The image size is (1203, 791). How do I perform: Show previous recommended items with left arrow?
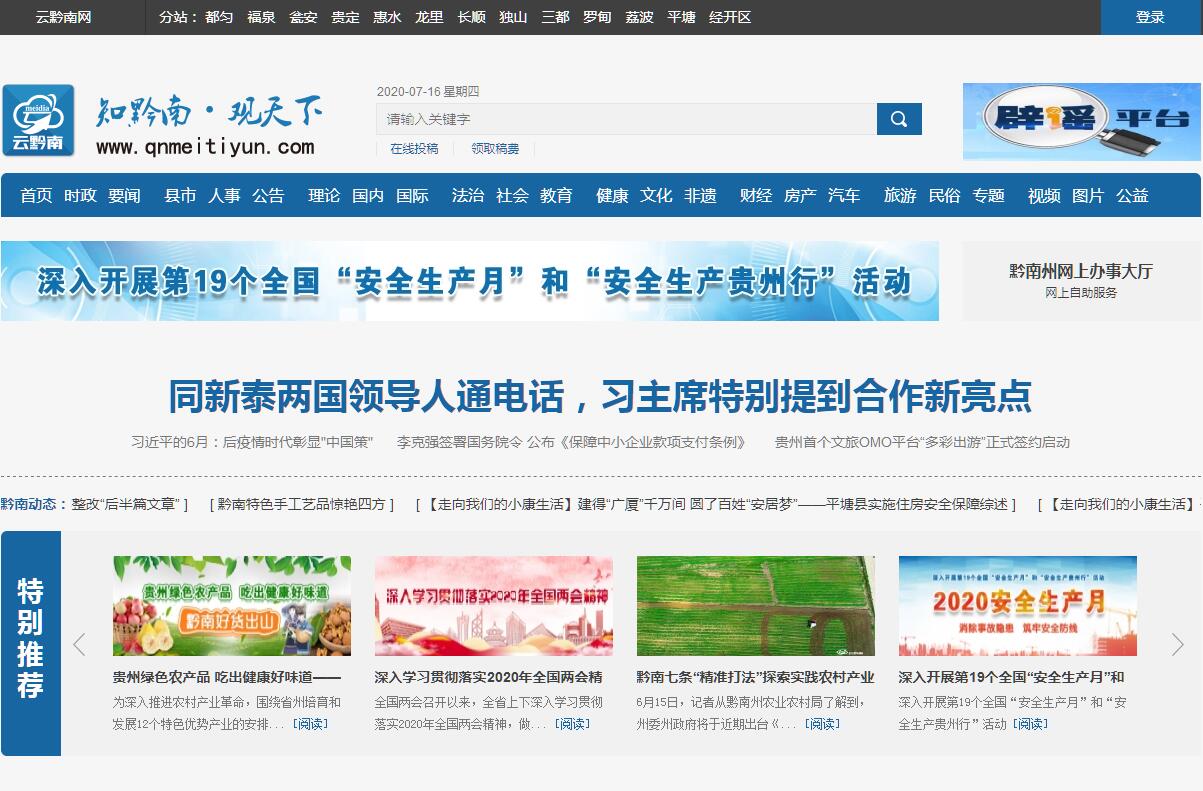pyautogui.click(x=79, y=644)
